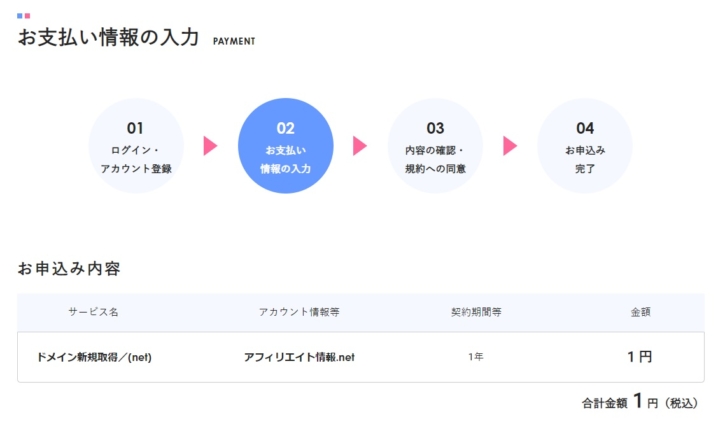The width and height of the screenshot is (725, 445).
Task: Select the highlighted 02 payment step circle
Action: click(286, 146)
